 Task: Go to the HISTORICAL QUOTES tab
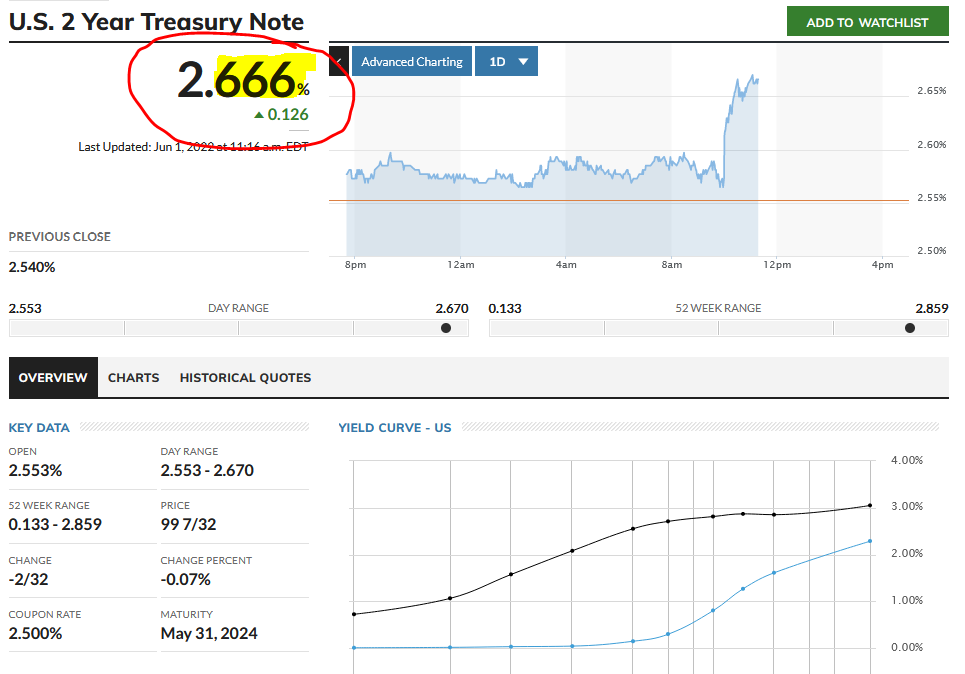pos(246,377)
